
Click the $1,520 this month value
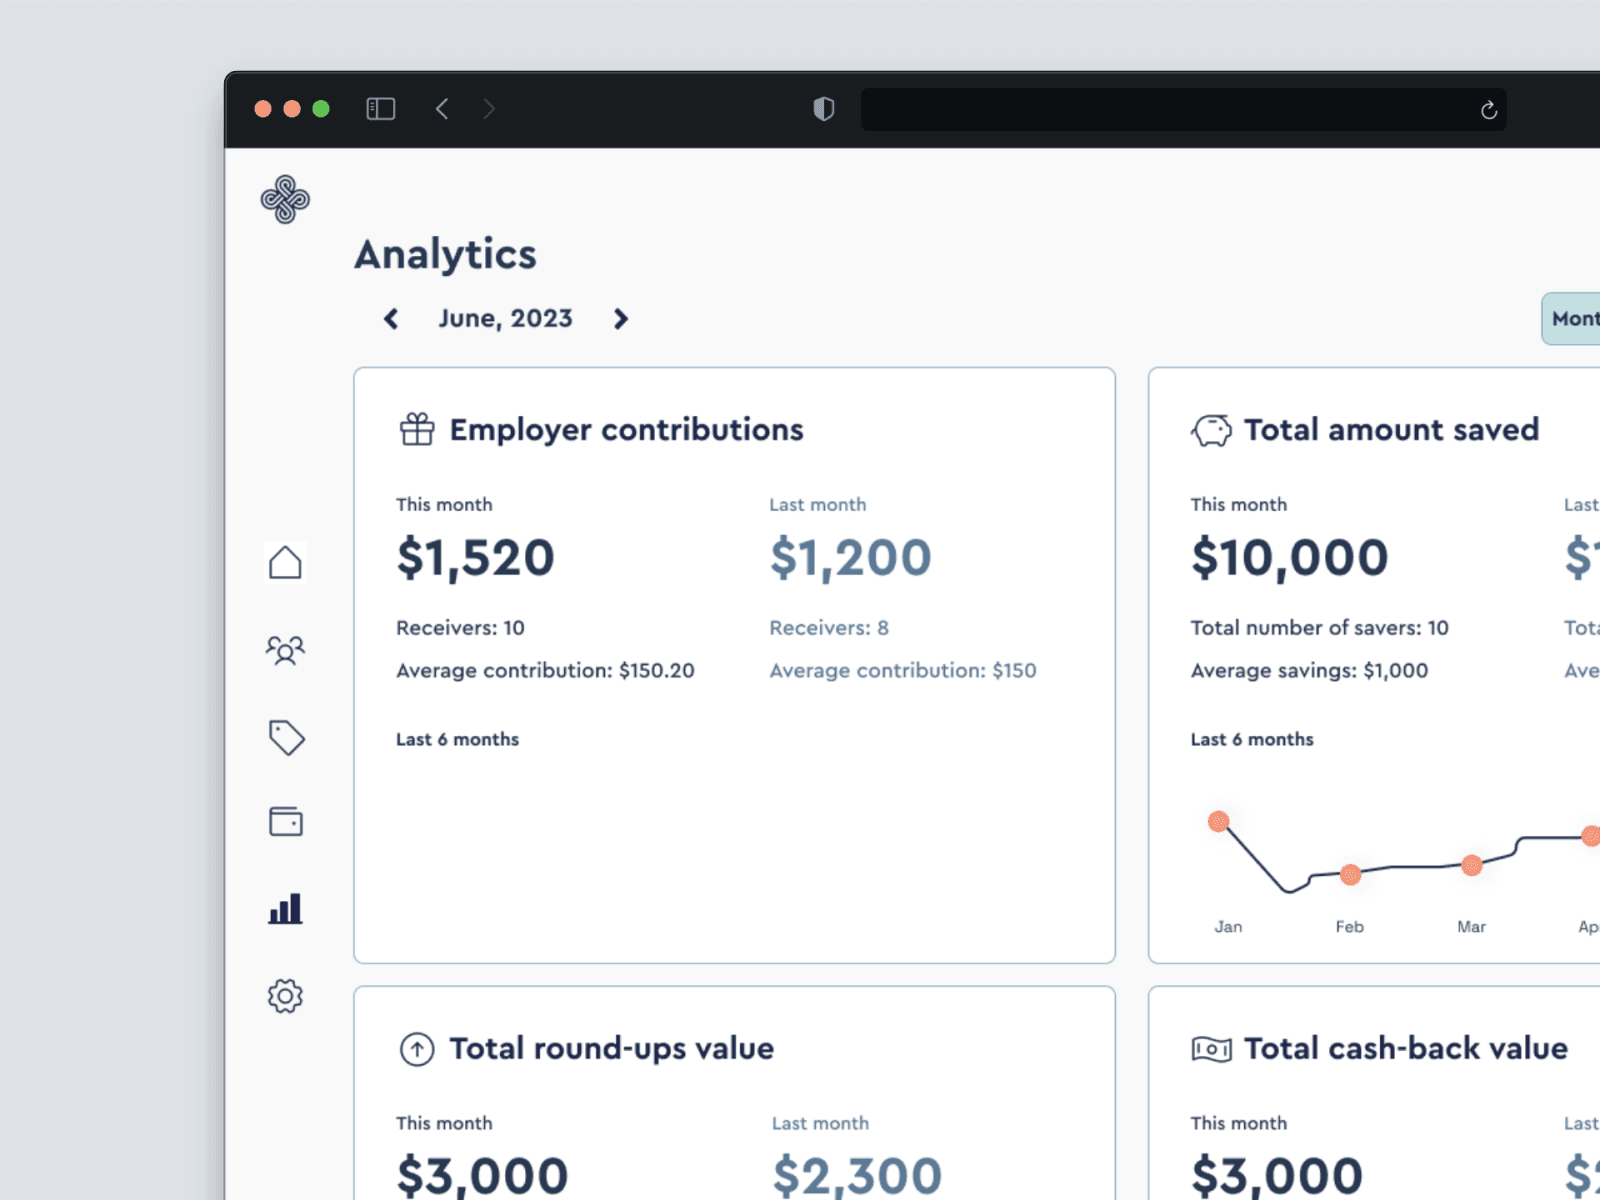click(476, 558)
